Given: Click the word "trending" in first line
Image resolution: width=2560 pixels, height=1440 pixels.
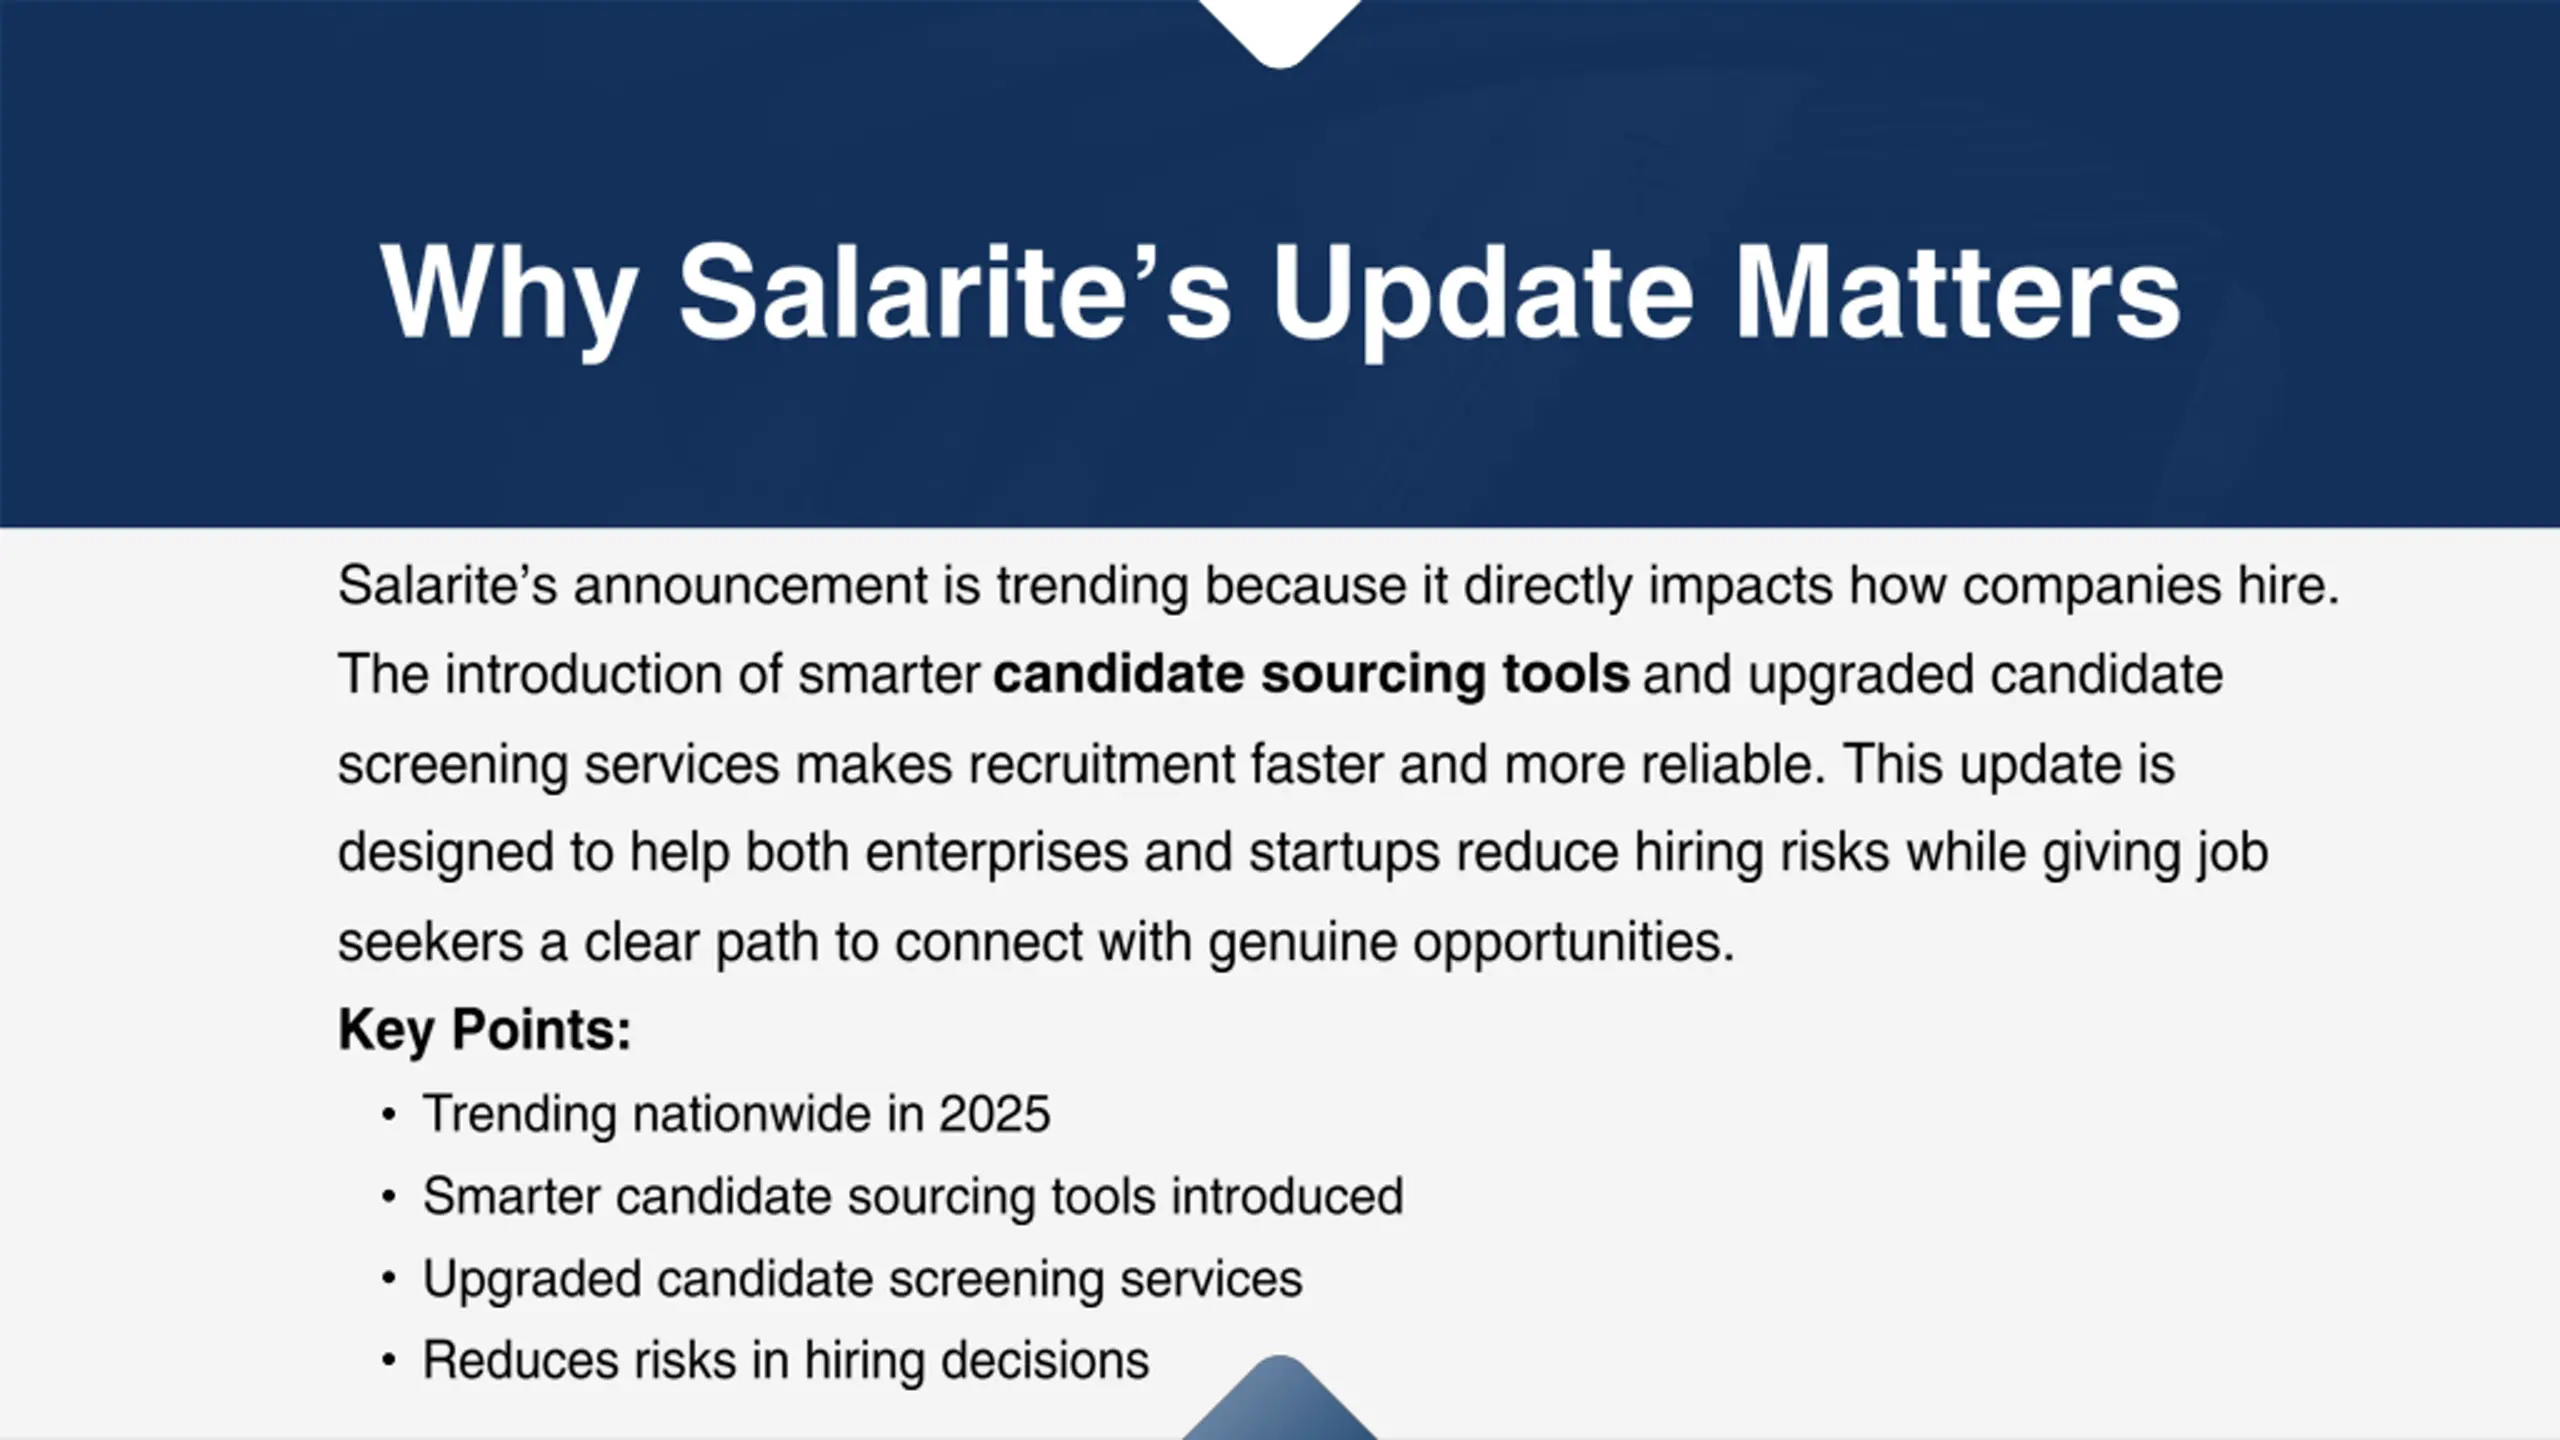Looking at the screenshot, I should (1092, 585).
